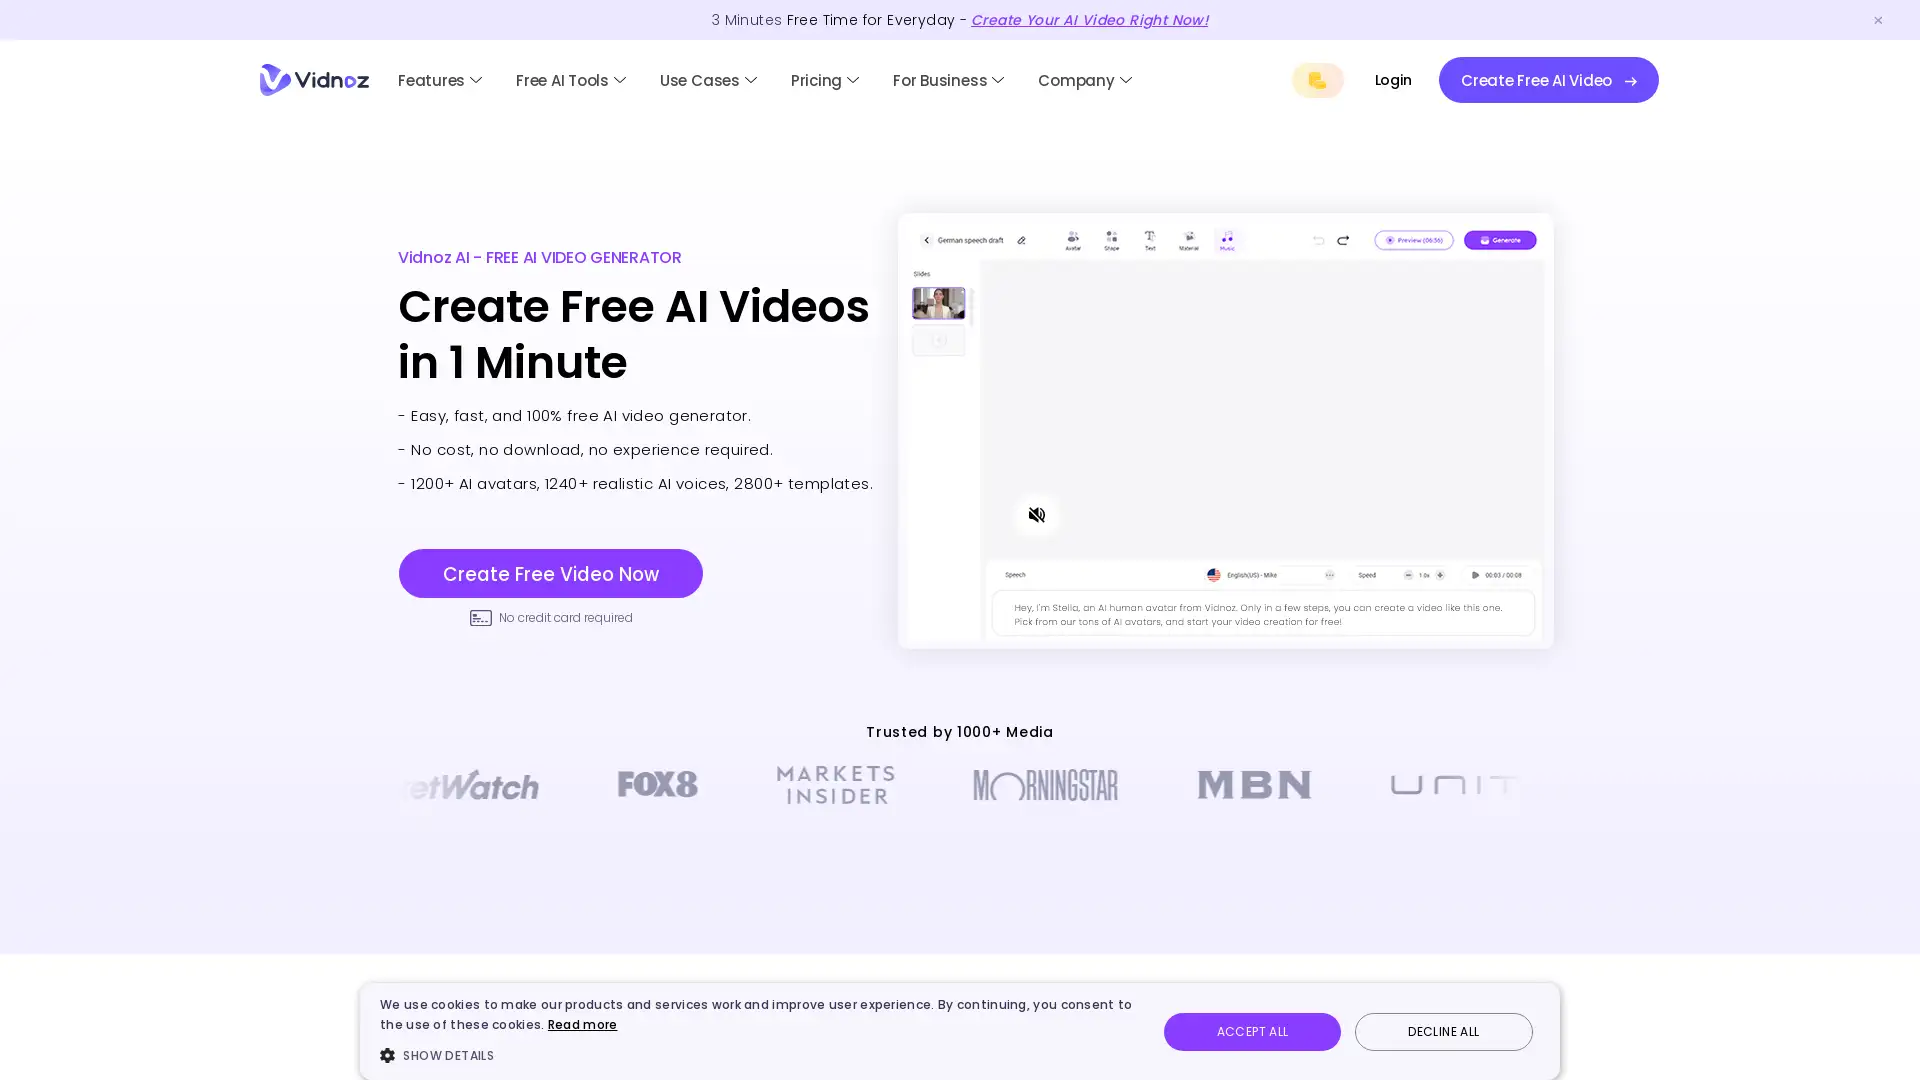Image resolution: width=1920 pixels, height=1080 pixels.
Task: Click the English(US) - Mike voice selector
Action: pos(1270,575)
